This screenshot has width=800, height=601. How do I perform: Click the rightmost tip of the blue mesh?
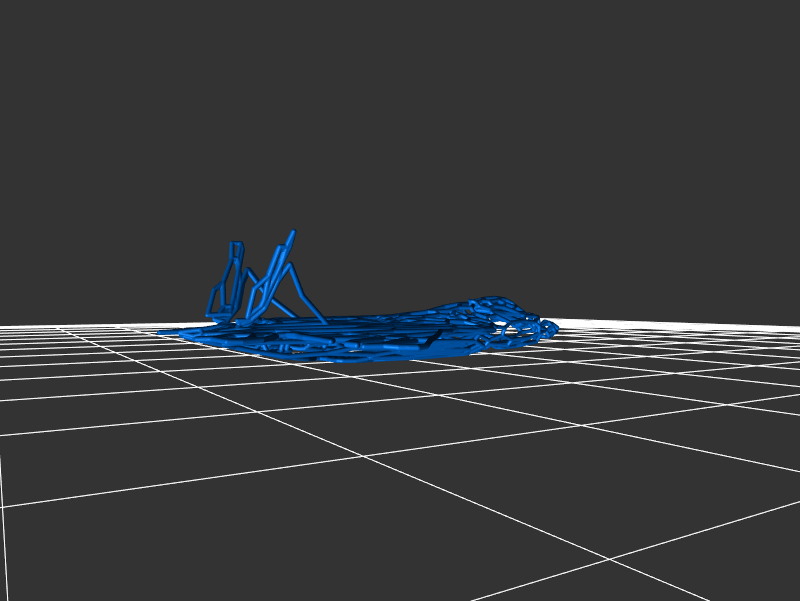pos(556,326)
